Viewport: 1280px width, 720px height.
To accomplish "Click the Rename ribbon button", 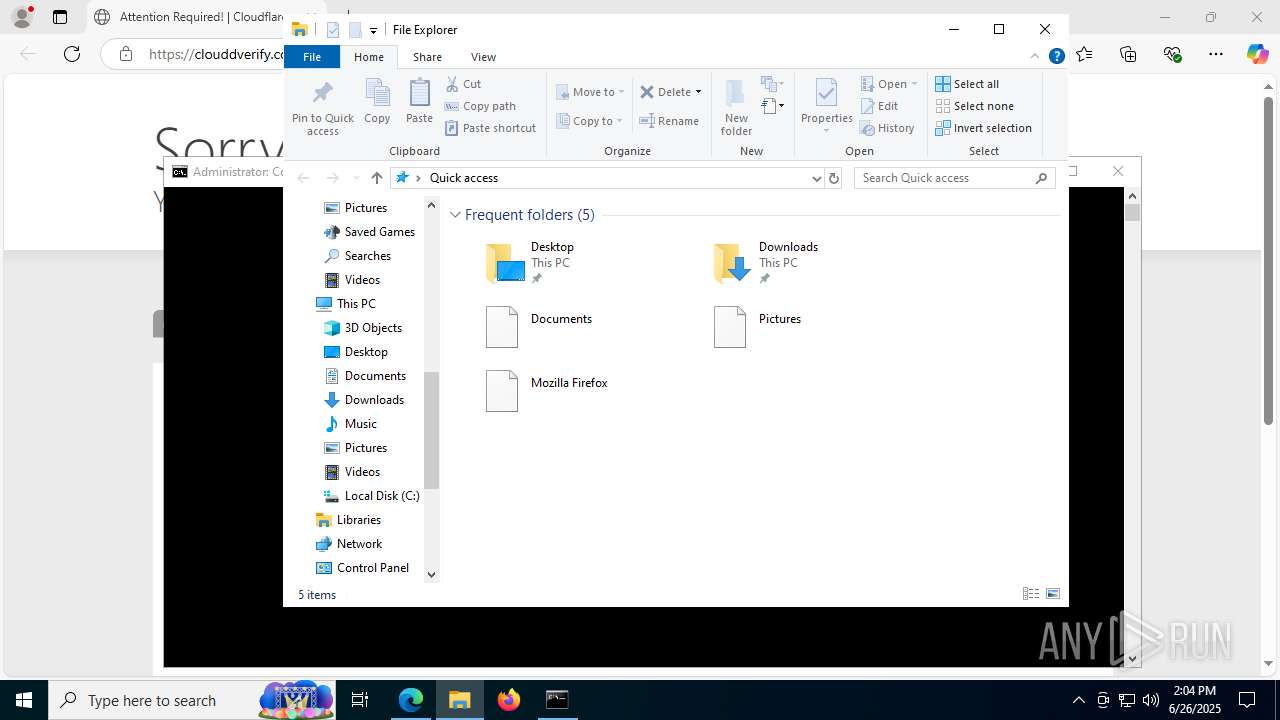I will coord(670,121).
